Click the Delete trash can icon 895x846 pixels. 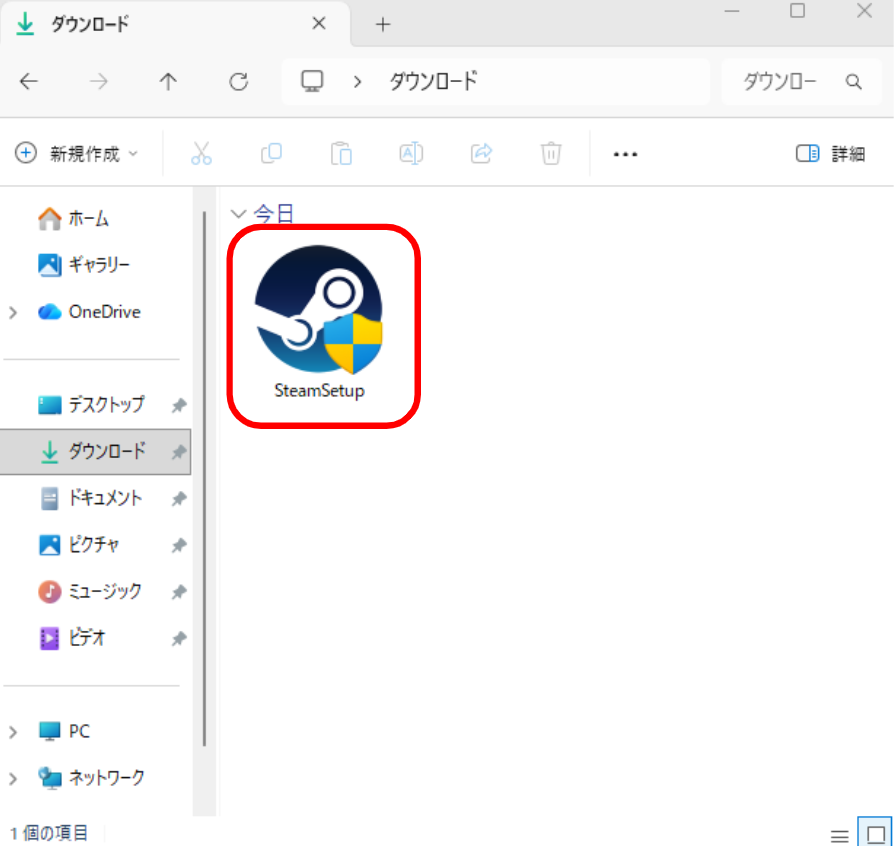pyautogui.click(x=551, y=154)
